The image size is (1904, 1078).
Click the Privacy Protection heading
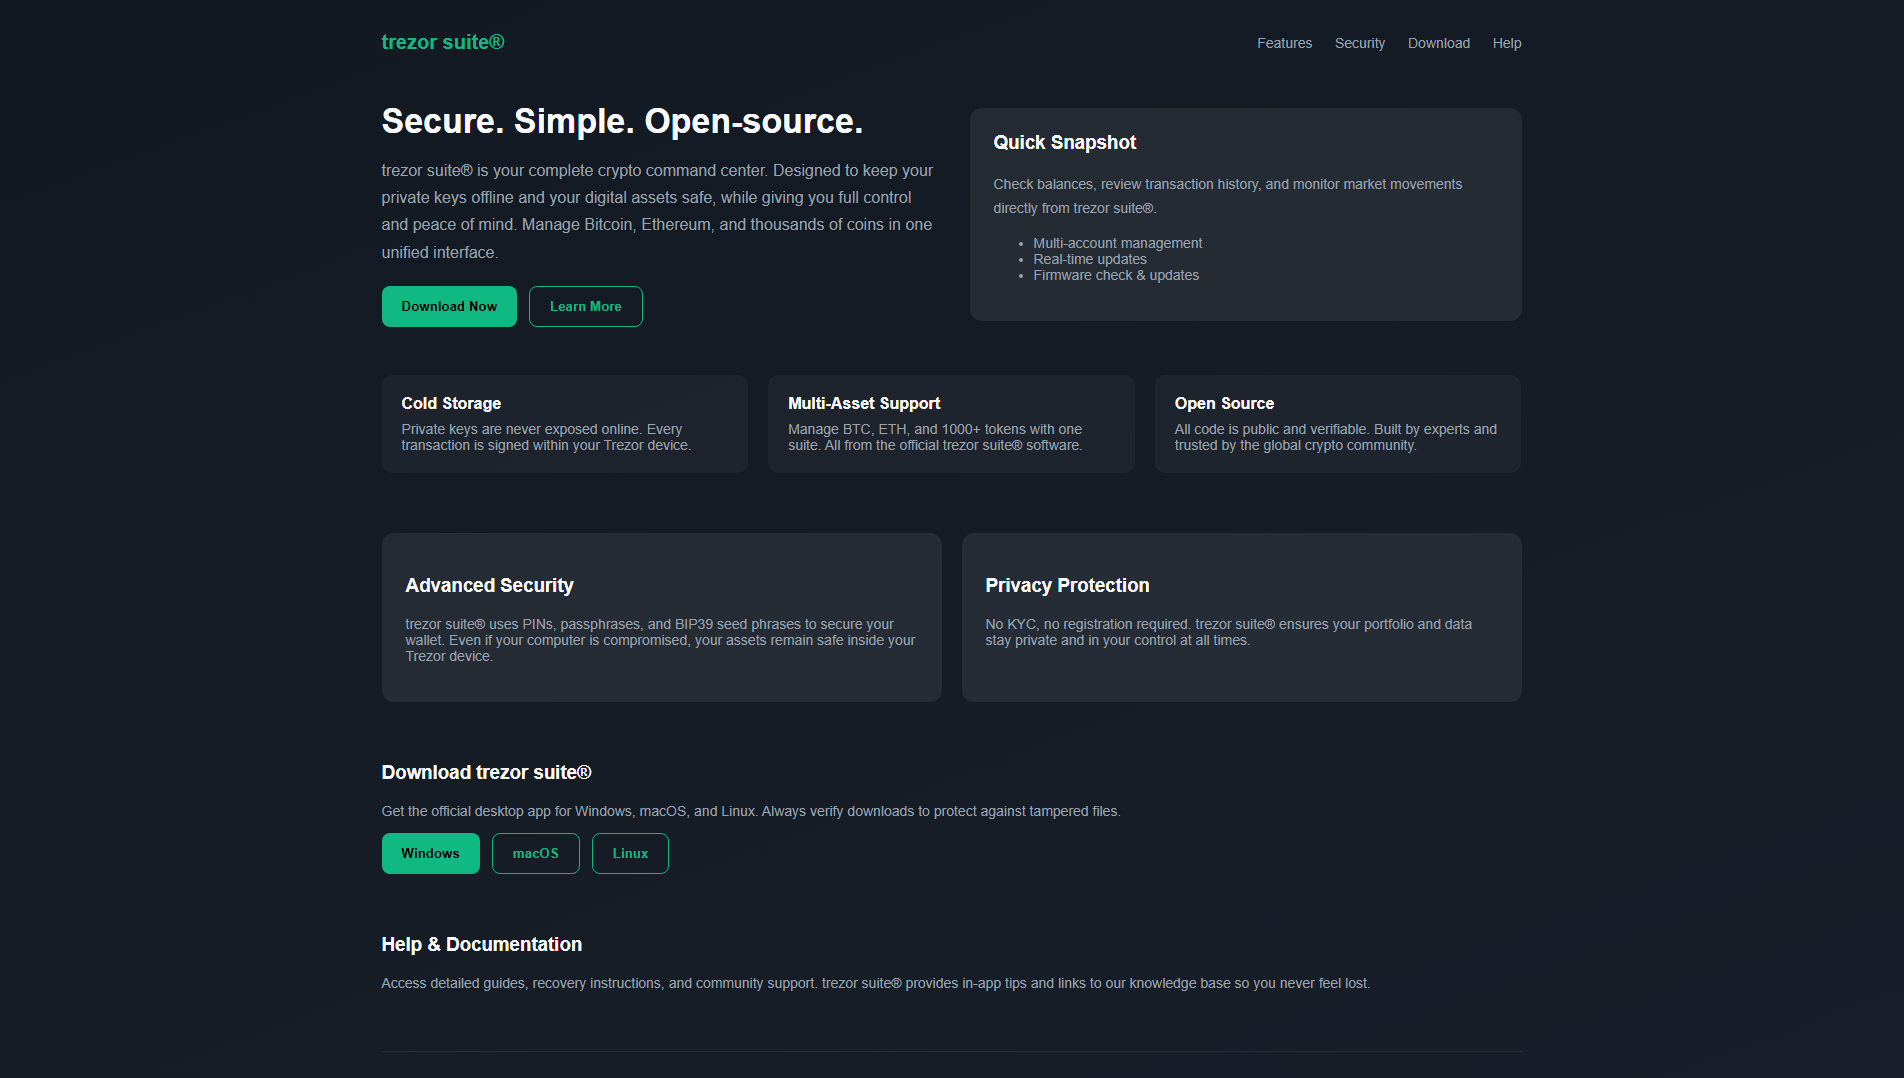click(x=1067, y=585)
